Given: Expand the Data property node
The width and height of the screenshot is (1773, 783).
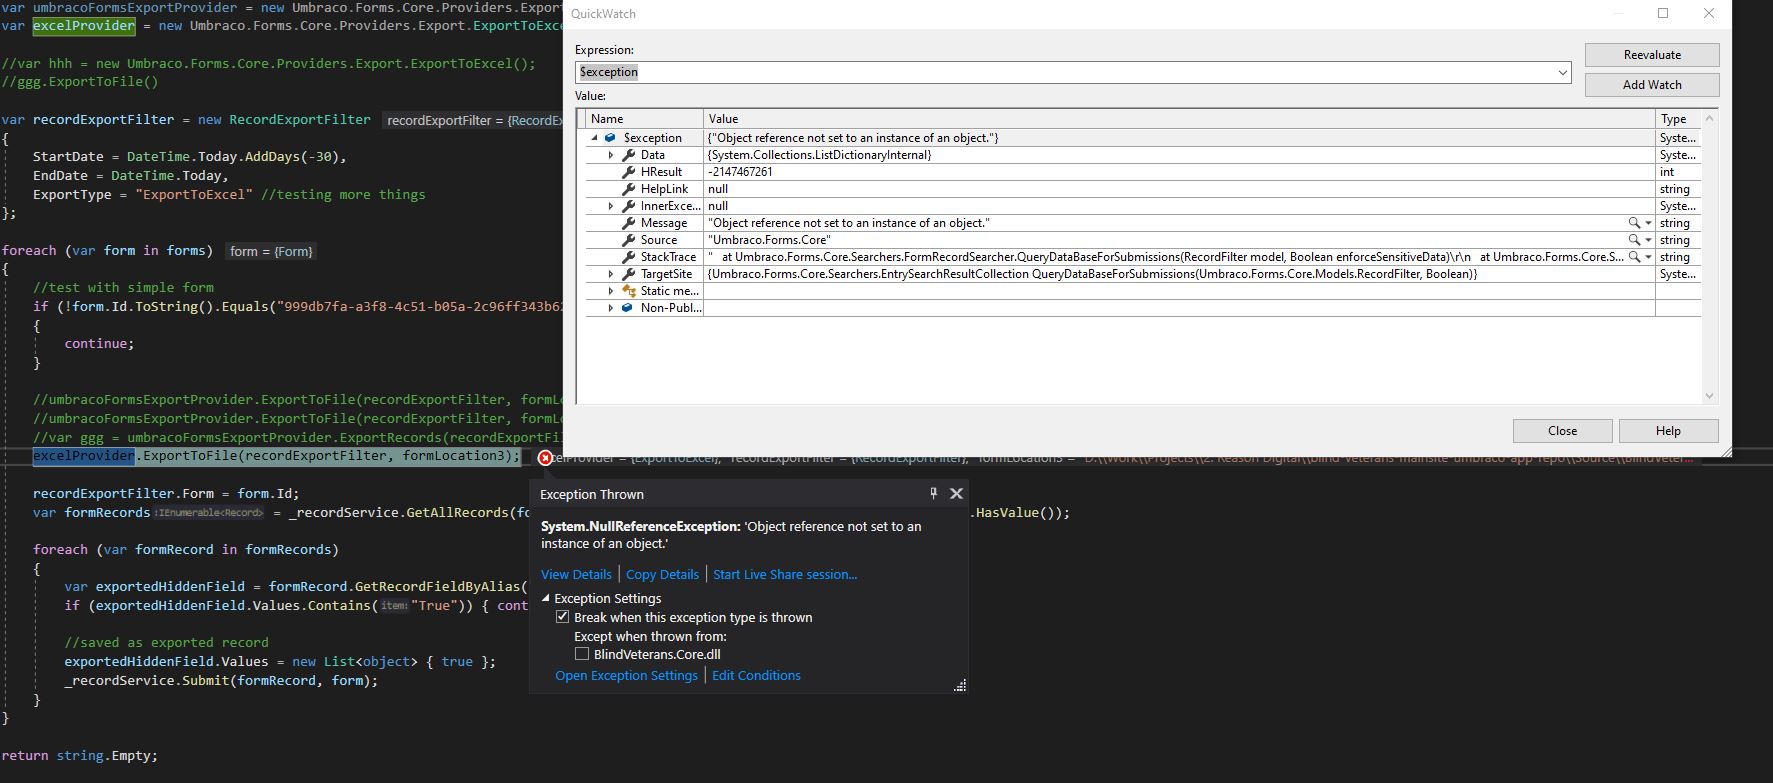Looking at the screenshot, I should coord(611,155).
